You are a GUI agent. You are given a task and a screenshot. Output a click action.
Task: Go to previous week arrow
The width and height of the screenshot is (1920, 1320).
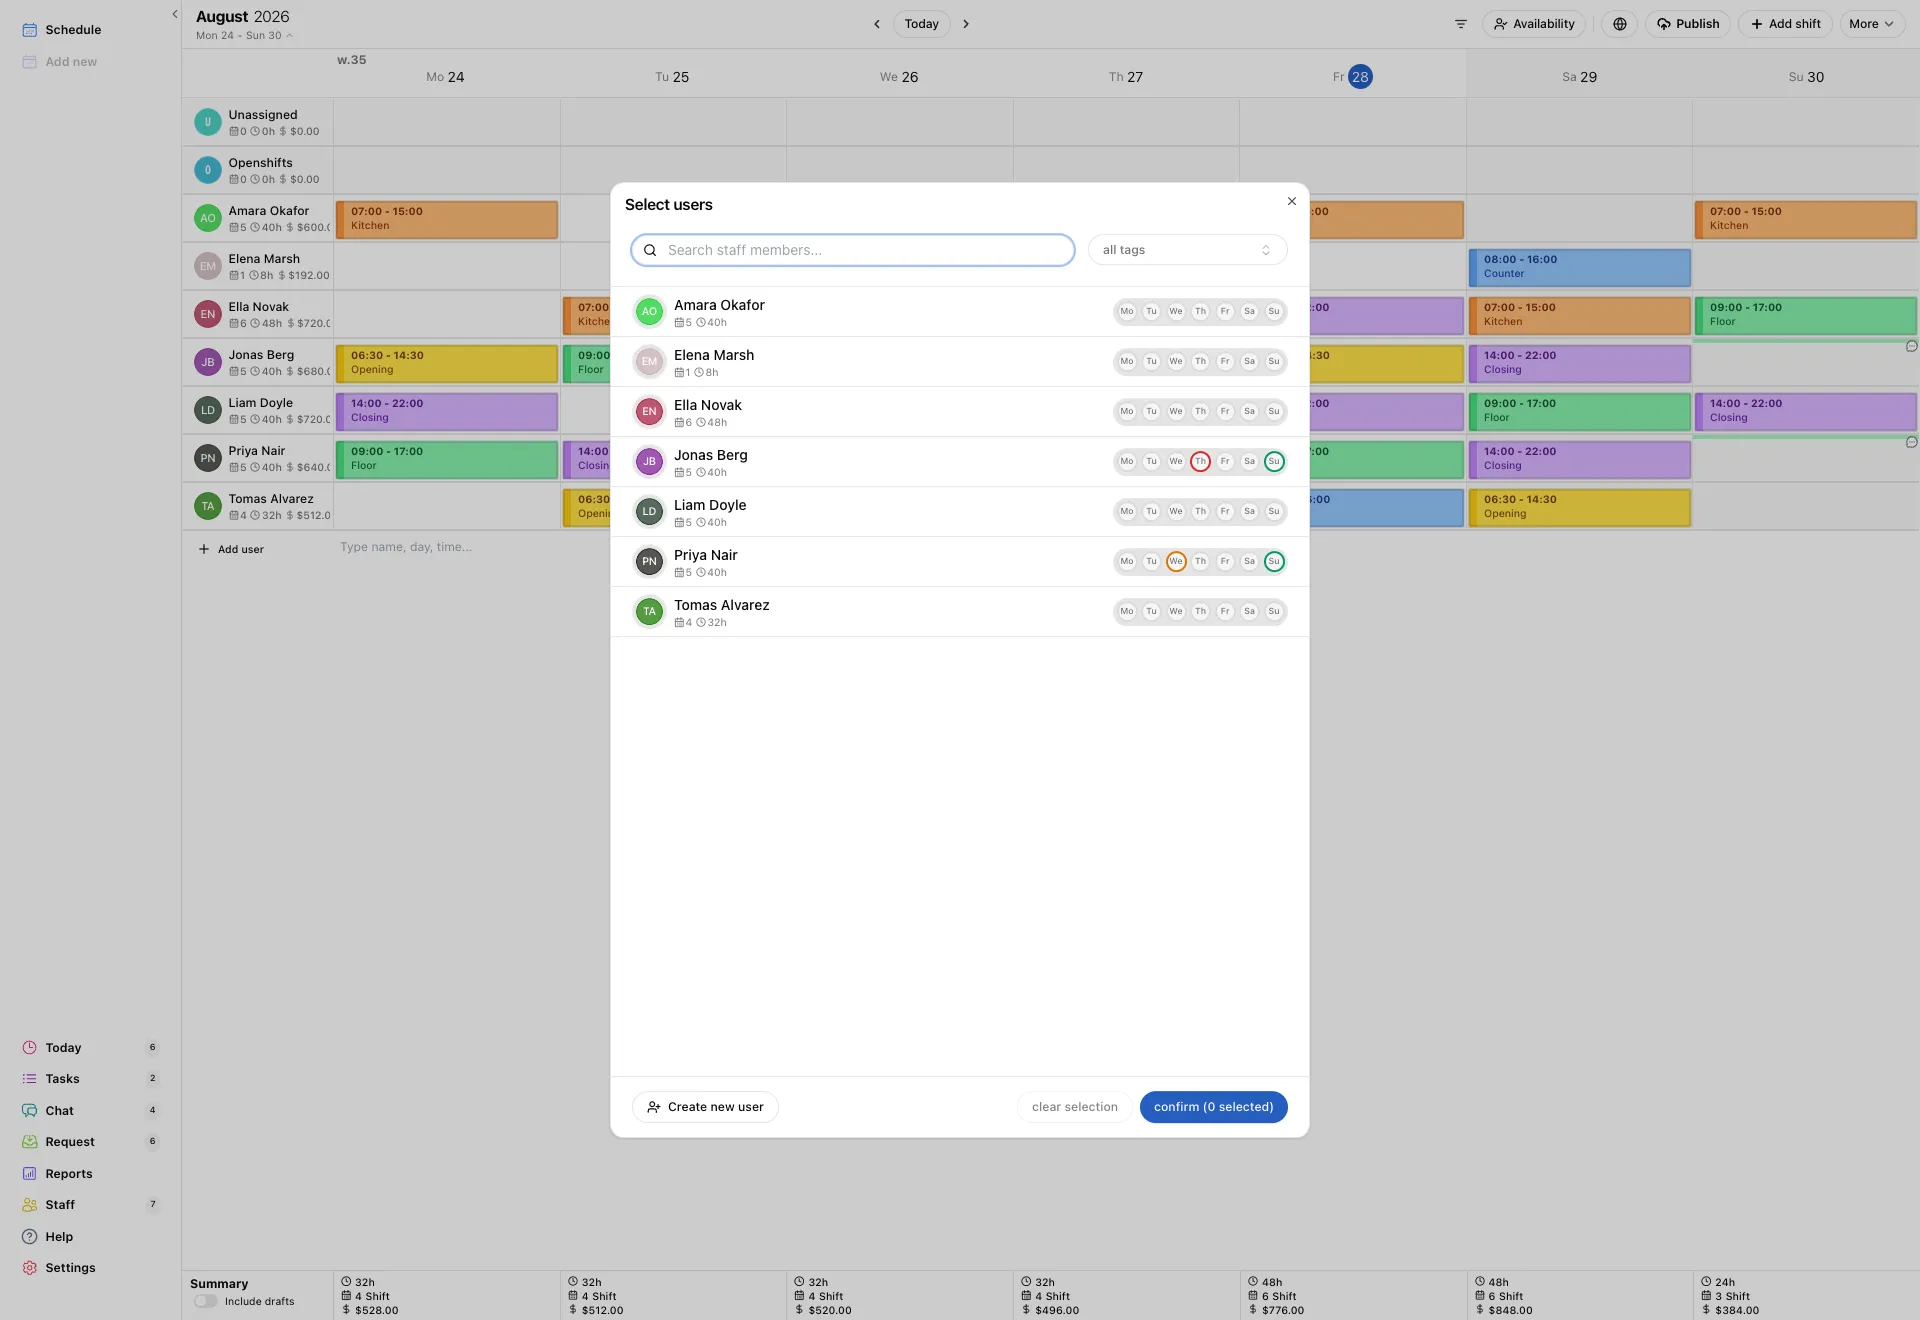pyautogui.click(x=877, y=24)
